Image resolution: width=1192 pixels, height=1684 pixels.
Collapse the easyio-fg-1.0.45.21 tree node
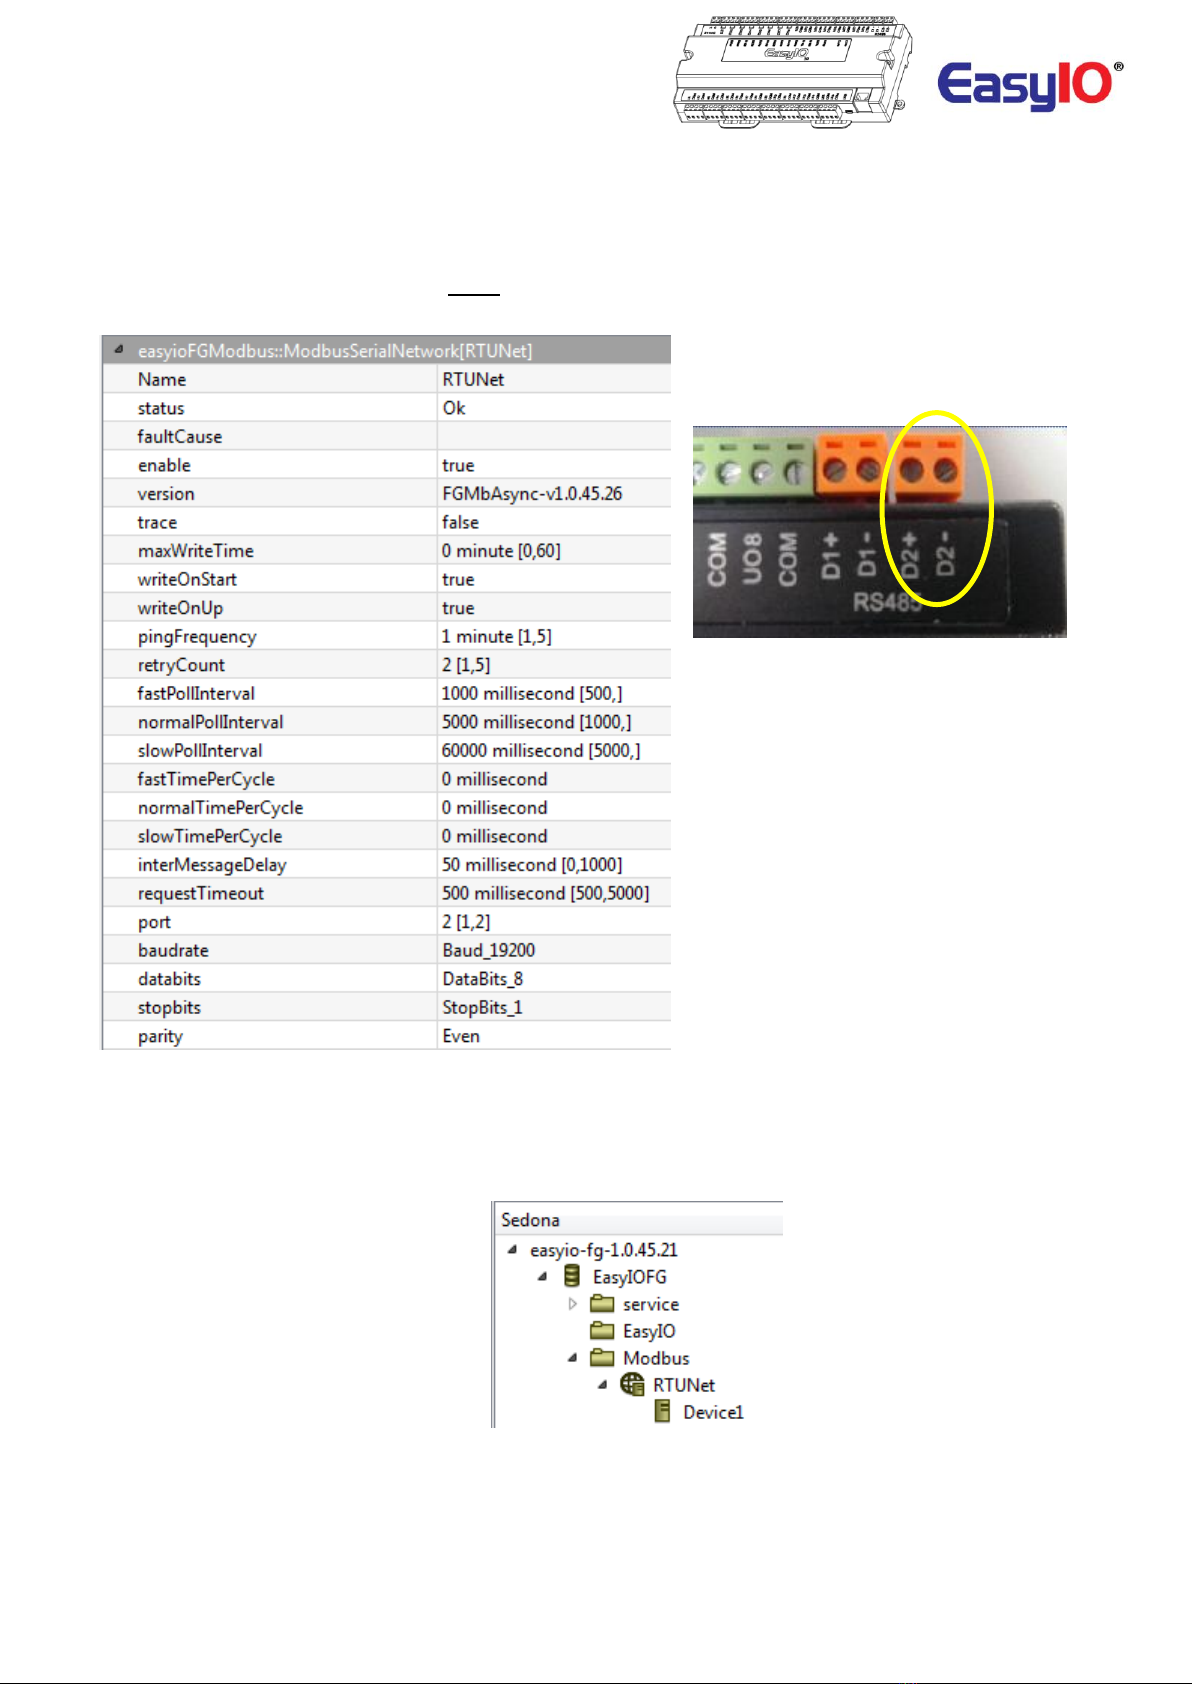(512, 1249)
